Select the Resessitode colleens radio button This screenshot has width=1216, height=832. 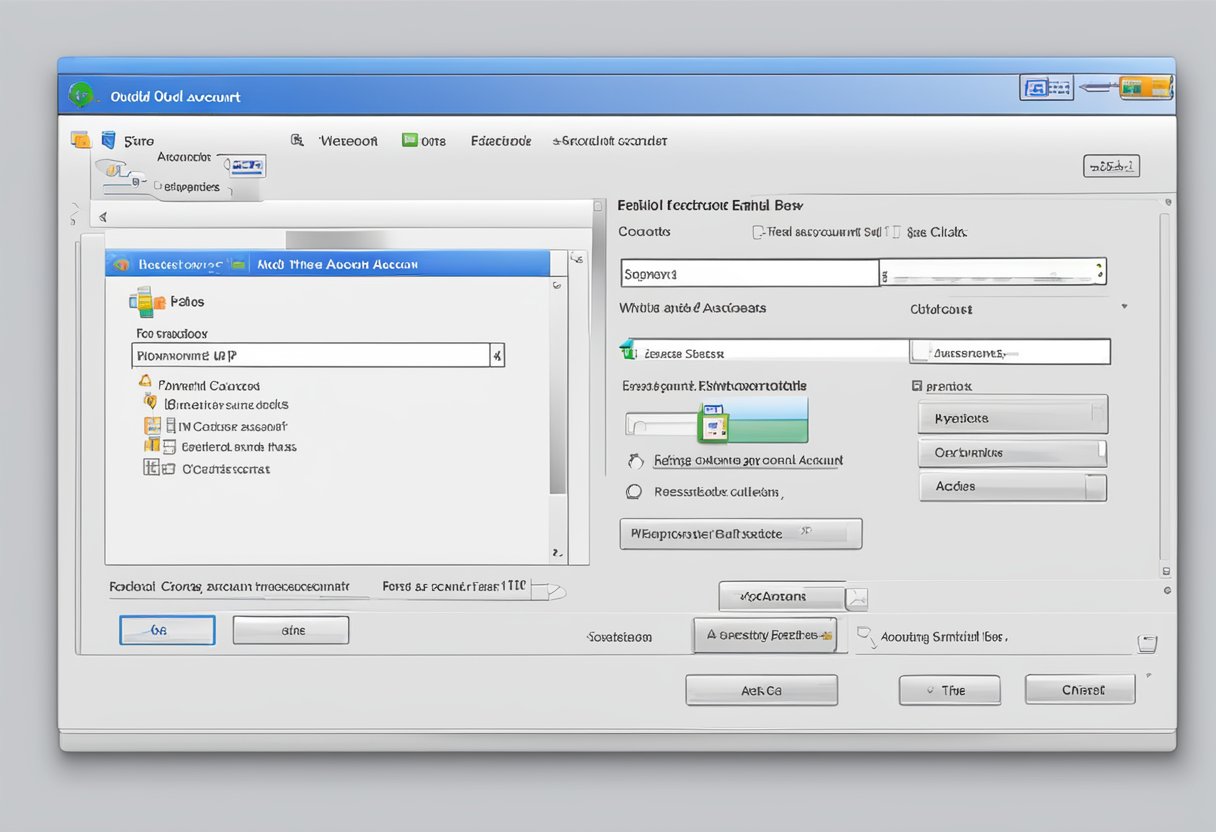pos(633,492)
